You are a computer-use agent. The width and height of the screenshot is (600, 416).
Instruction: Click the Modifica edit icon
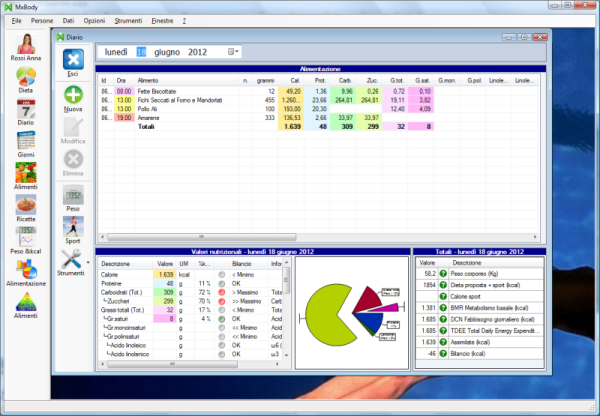point(73,127)
